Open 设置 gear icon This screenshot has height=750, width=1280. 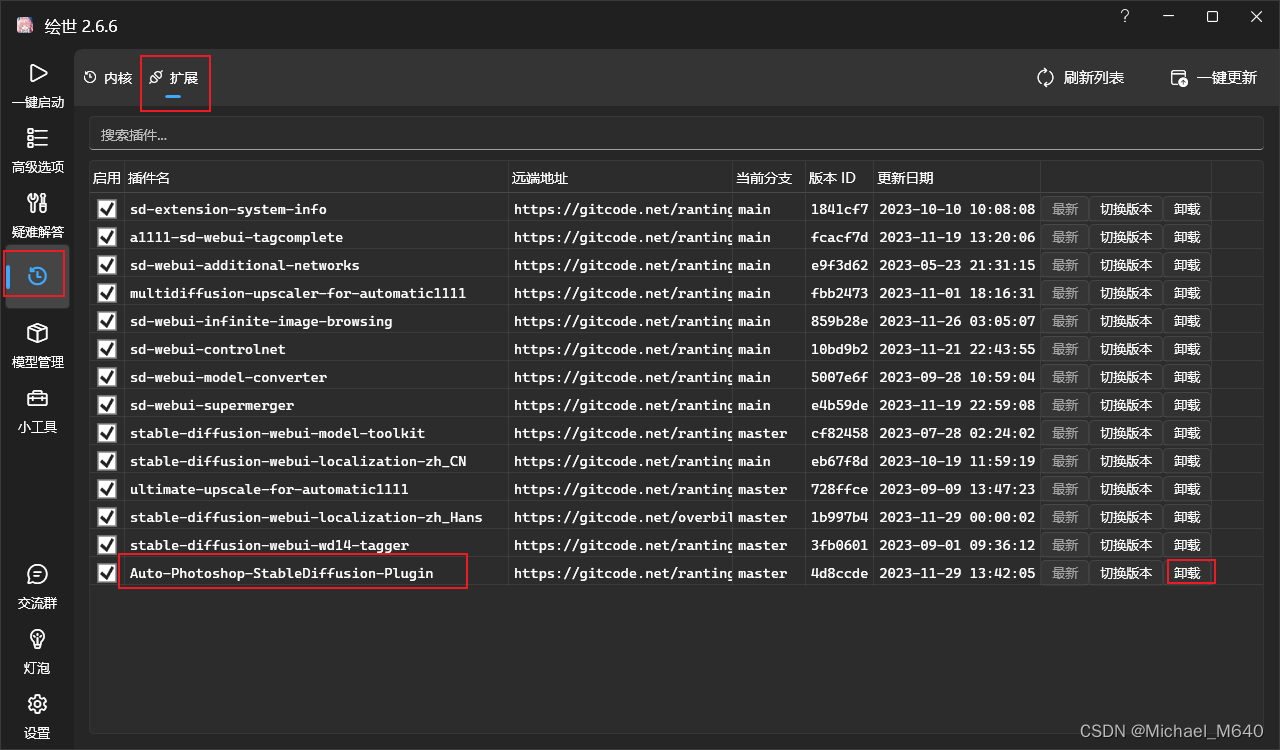coord(37,703)
